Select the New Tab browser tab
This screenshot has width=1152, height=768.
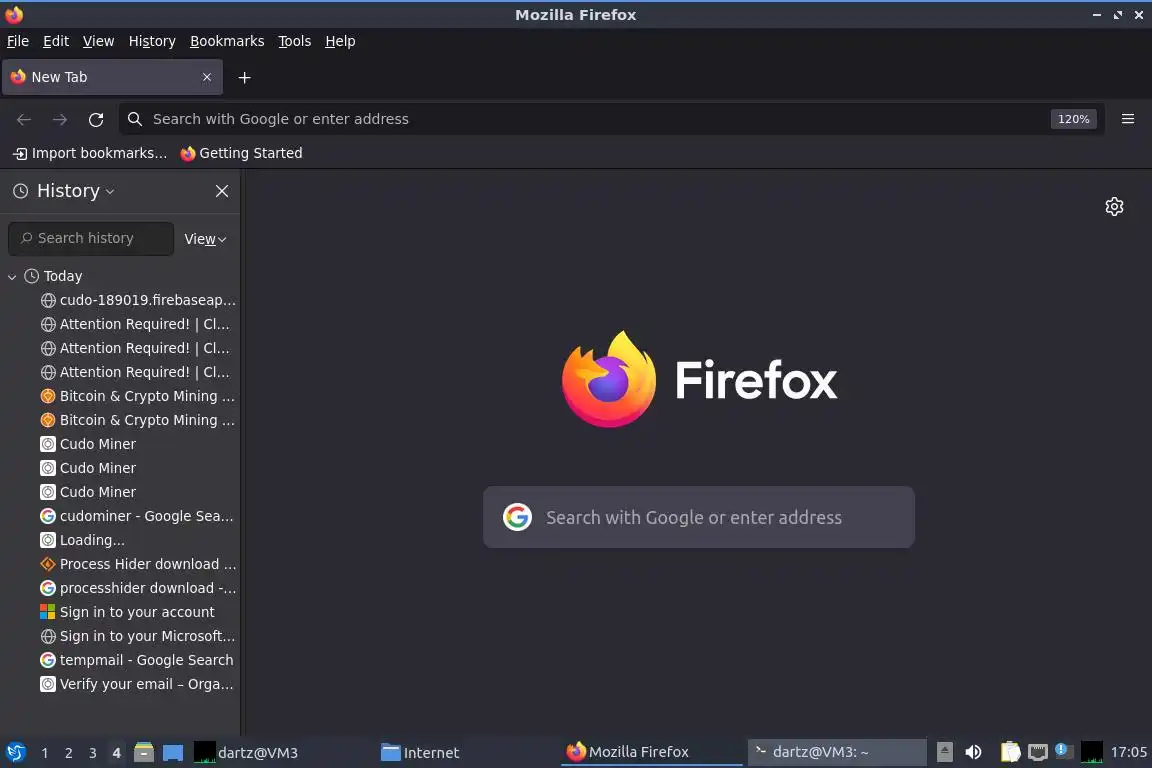[x=112, y=77]
